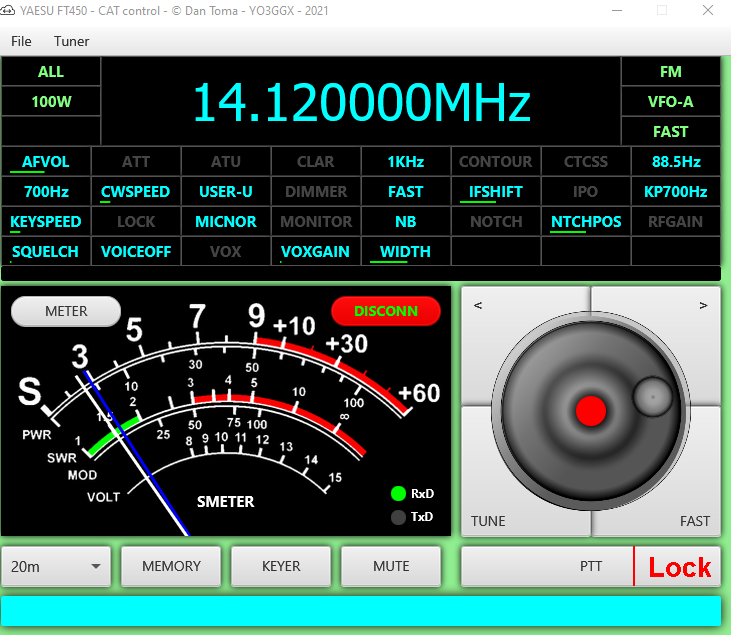The height and width of the screenshot is (635, 731).
Task: Adjust the WIDTH filter cell
Action: click(406, 251)
